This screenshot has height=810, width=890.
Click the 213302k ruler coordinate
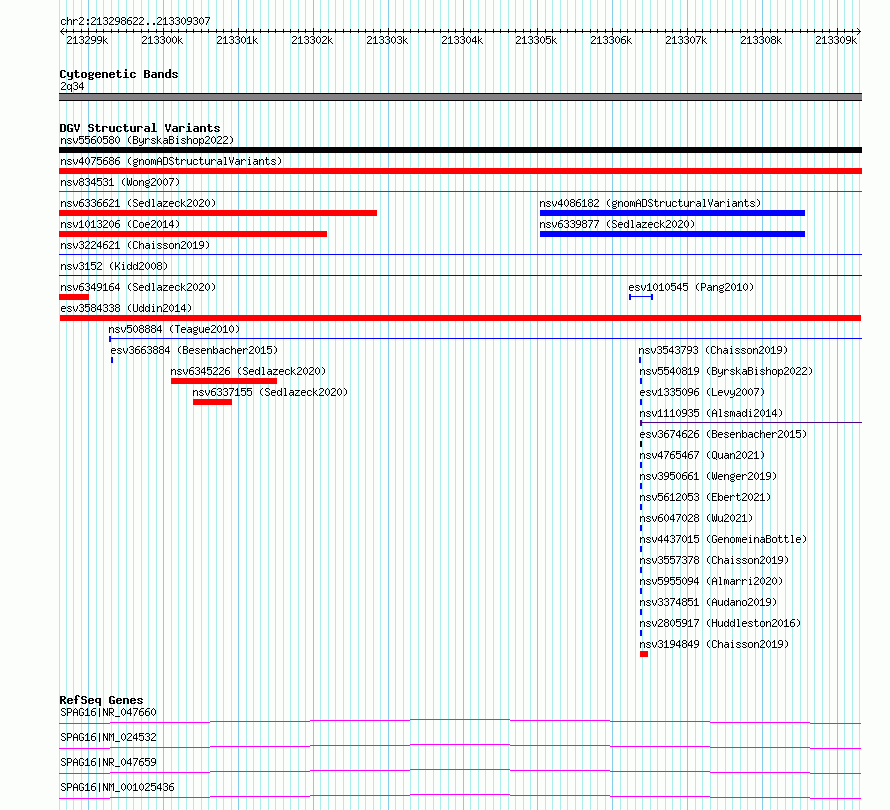(312, 40)
